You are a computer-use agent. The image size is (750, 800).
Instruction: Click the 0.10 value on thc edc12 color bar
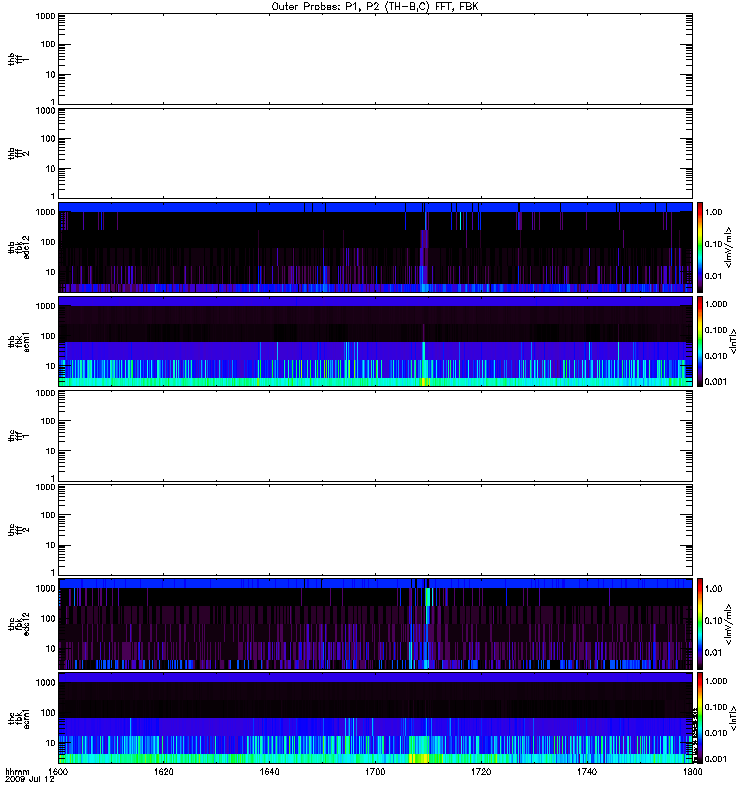tap(713, 620)
